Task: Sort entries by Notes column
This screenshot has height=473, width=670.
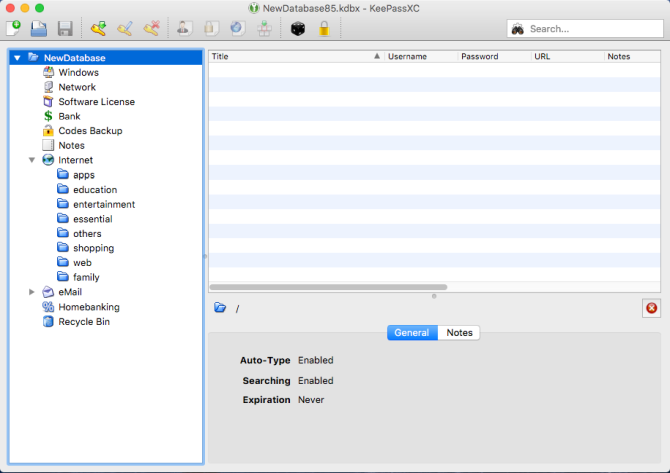Action: (x=632, y=56)
